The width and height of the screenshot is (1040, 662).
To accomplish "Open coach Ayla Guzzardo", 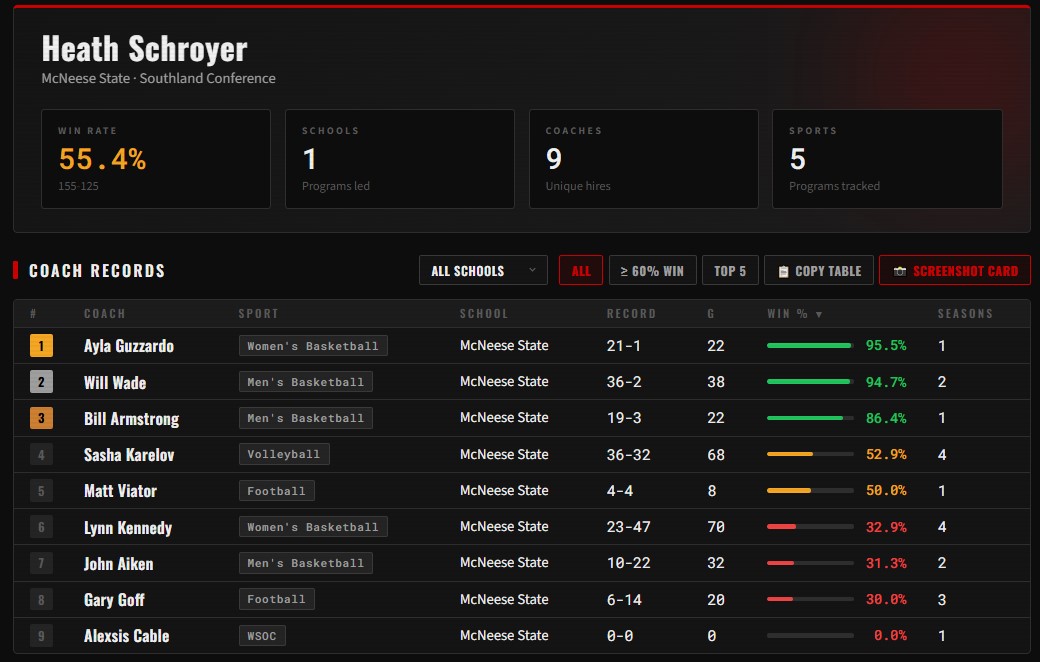I will [x=129, y=346].
